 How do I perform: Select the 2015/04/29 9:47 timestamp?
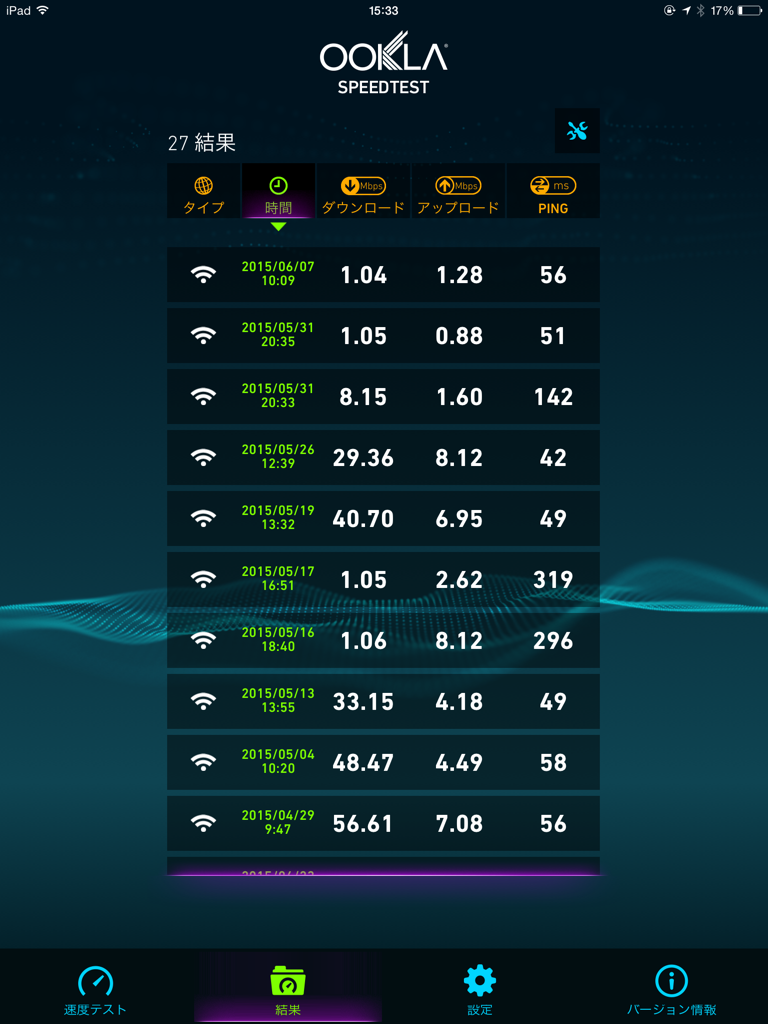278,822
